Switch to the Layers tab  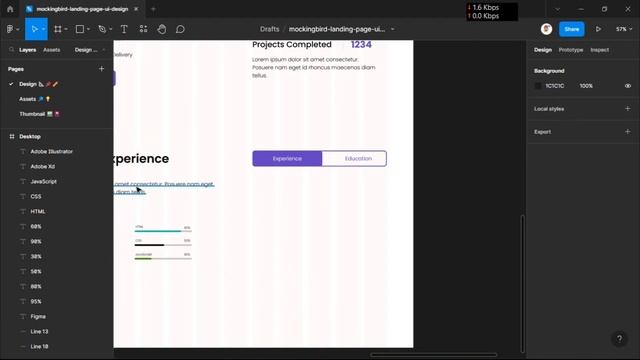(x=27, y=50)
